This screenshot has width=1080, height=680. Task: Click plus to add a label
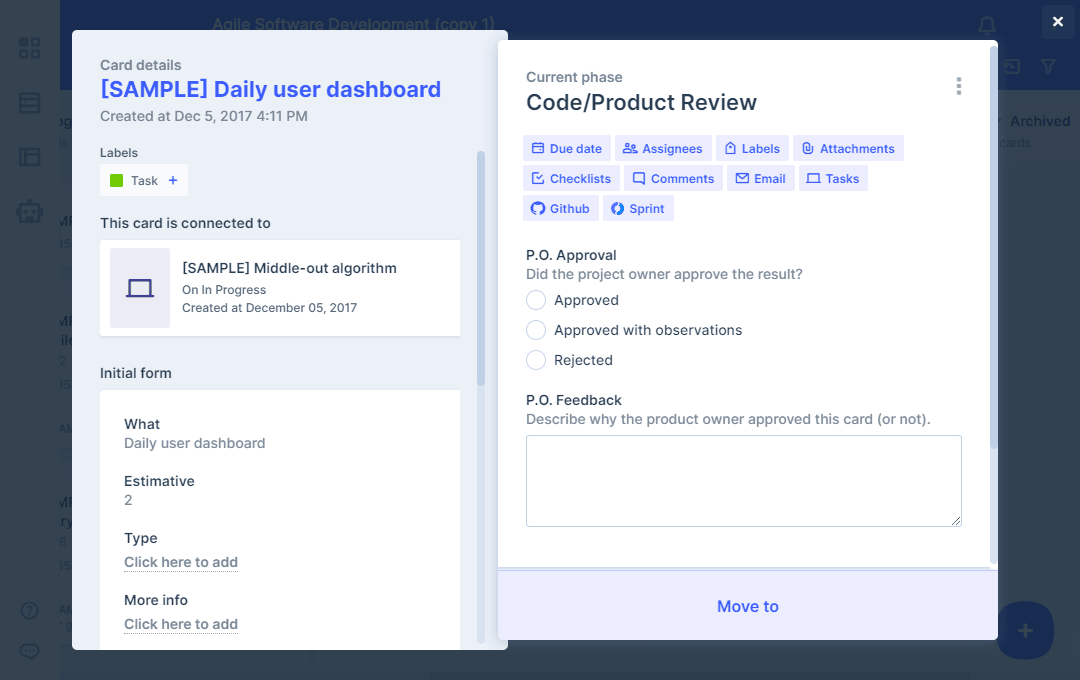173,181
